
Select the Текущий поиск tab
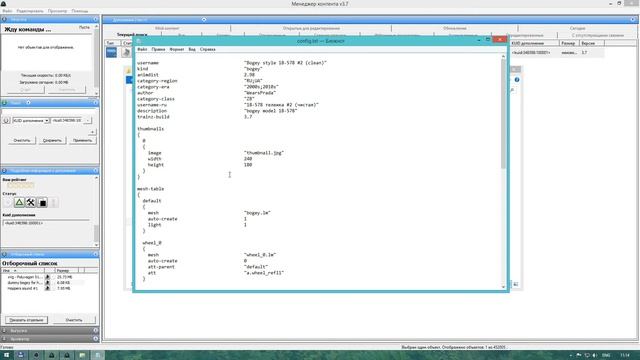(132, 35)
